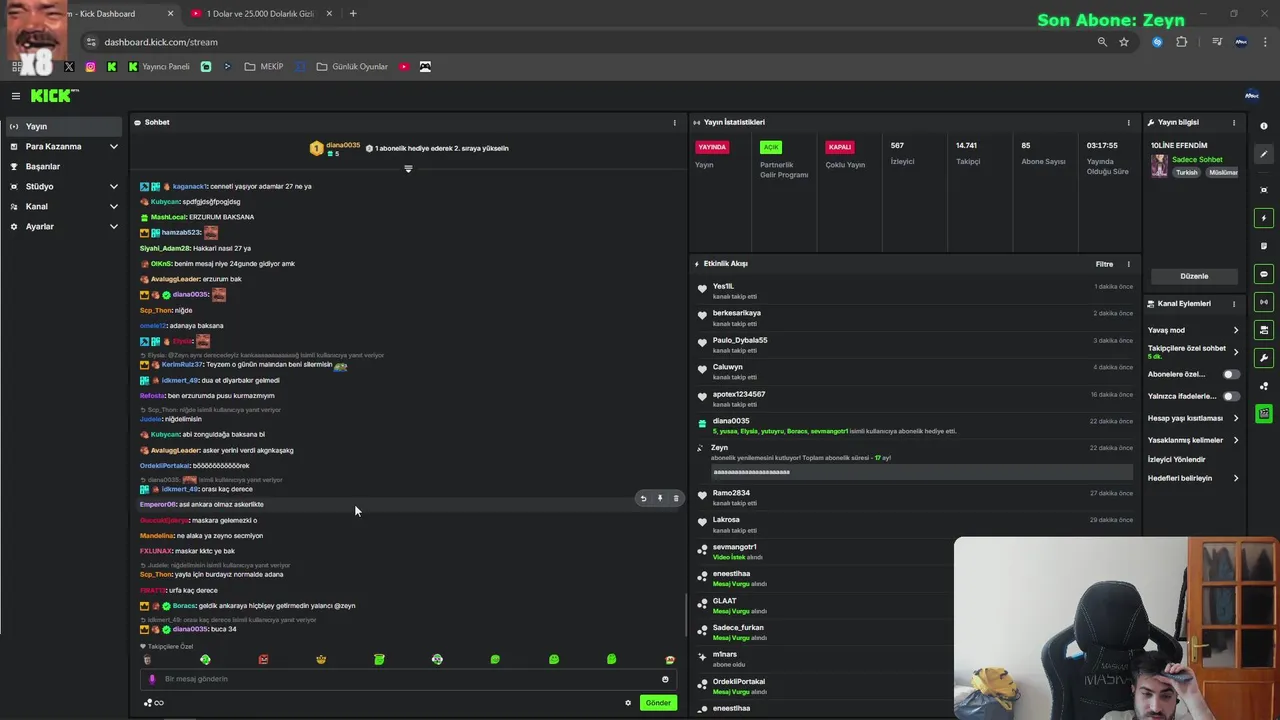Expand Para Kazanma in the sidebar
1280x720 pixels.
[x=64, y=146]
